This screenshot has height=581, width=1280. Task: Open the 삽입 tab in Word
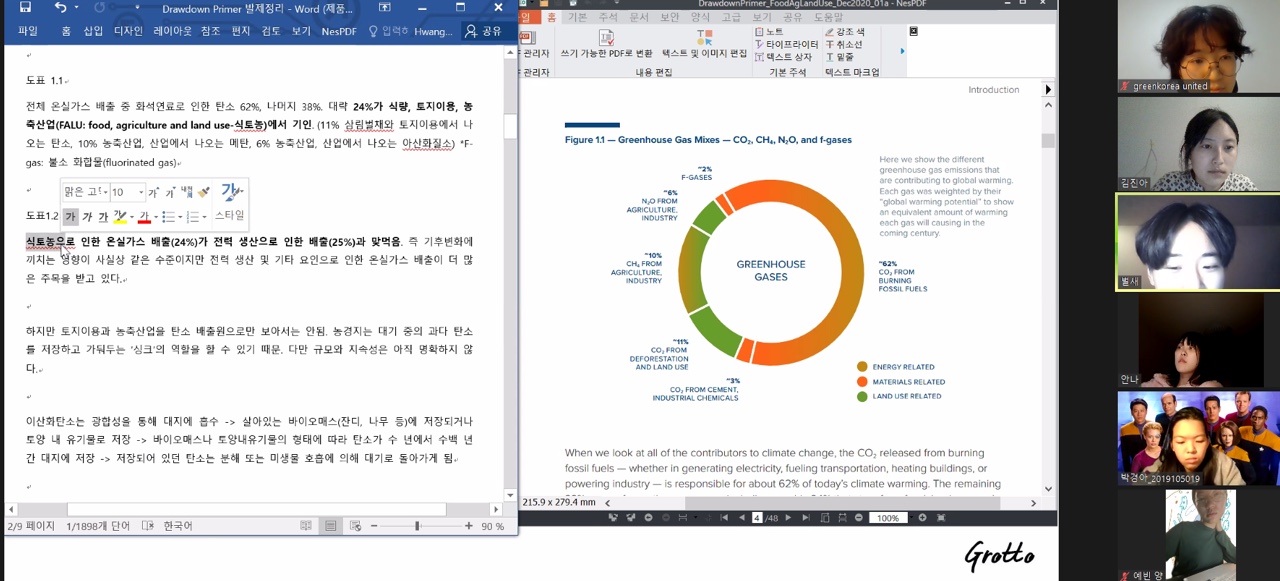click(x=93, y=32)
